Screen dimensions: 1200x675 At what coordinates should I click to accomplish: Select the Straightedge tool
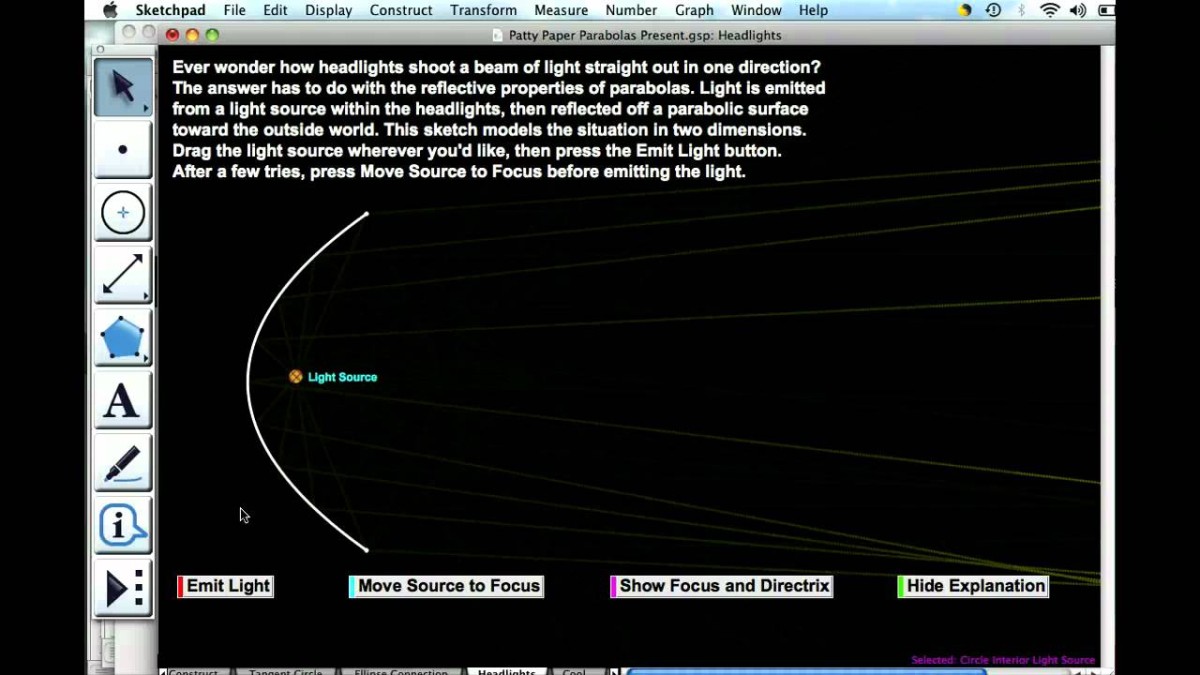[122, 275]
